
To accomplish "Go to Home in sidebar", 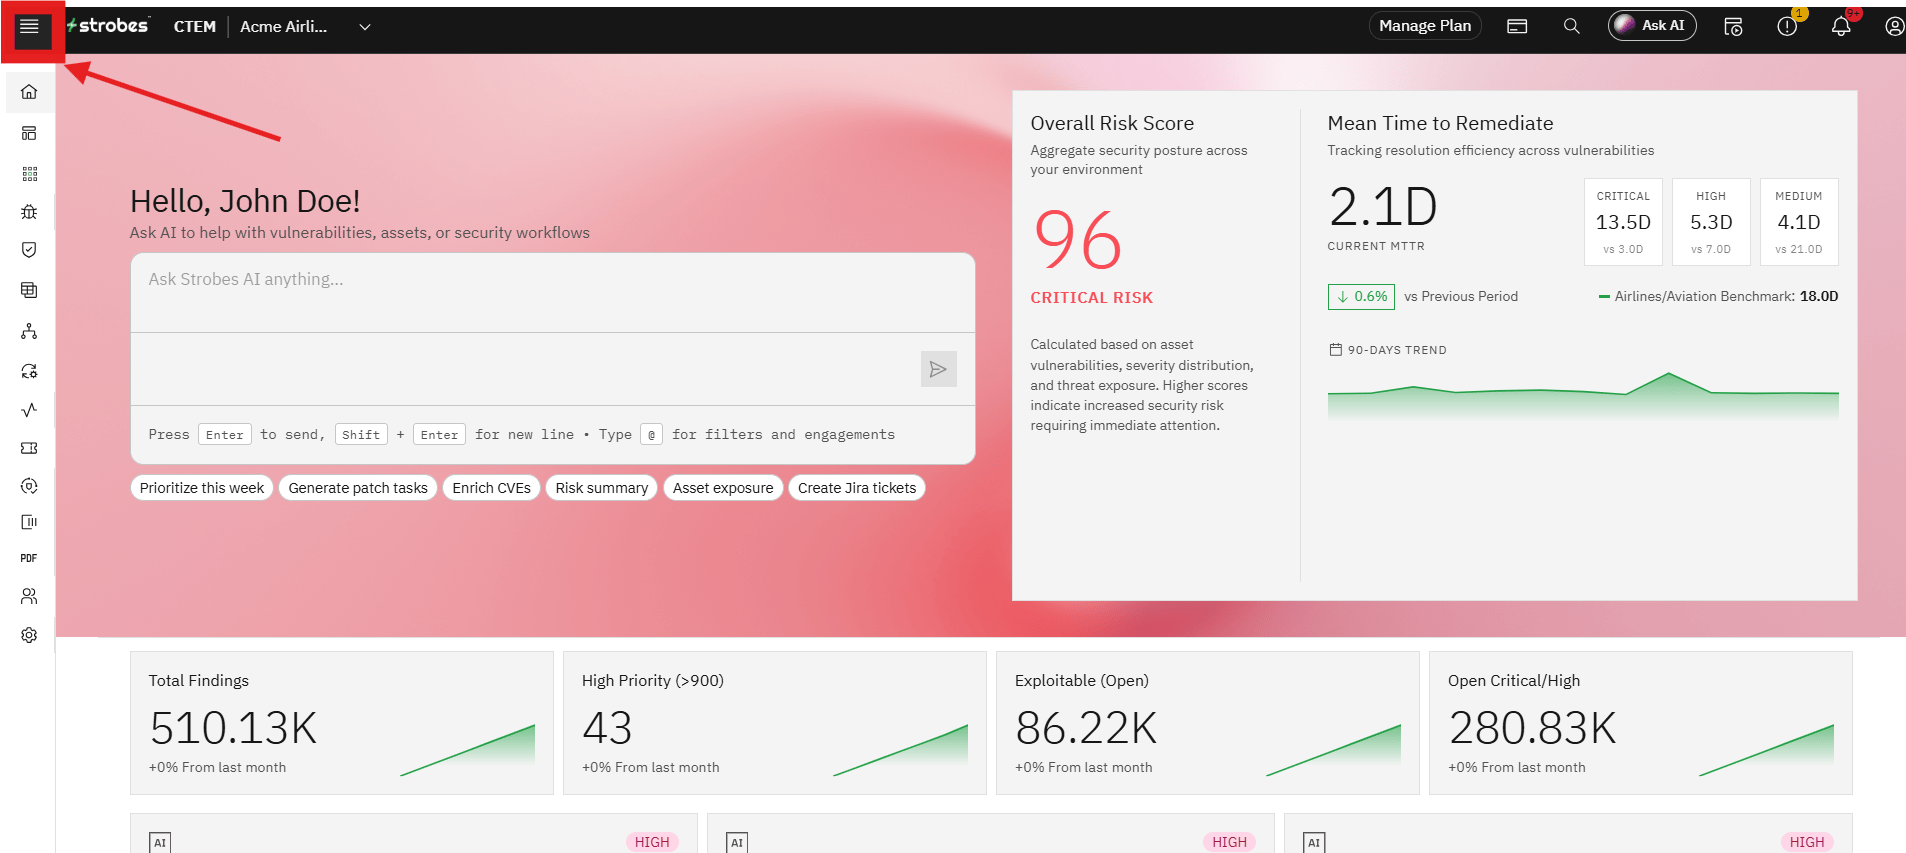I will (29, 92).
